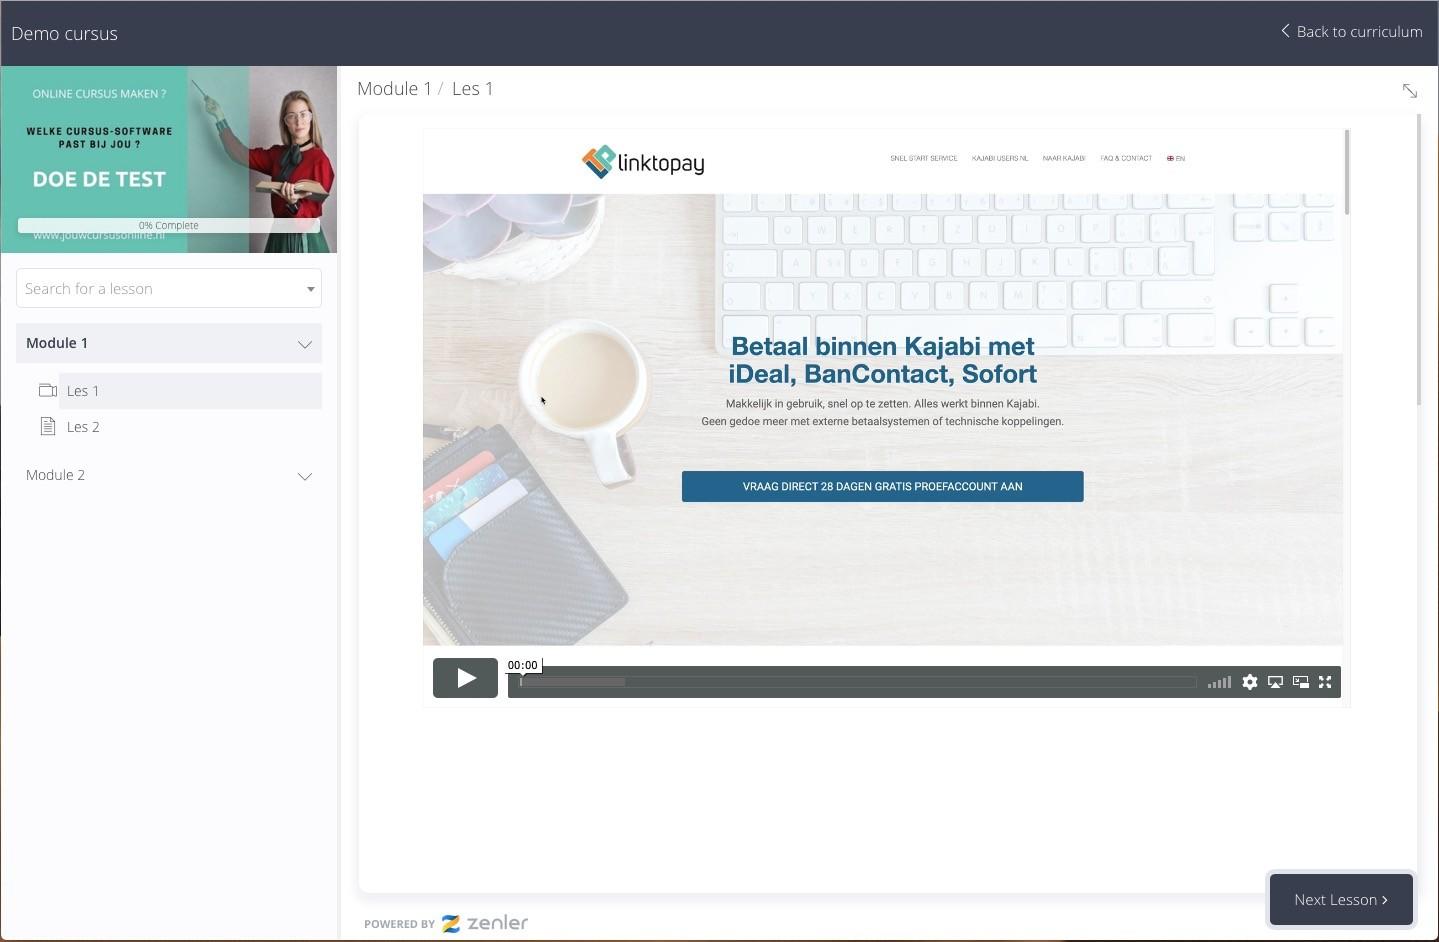Screen dimensions: 1439x942
Task: Open lesson Les 2 in sidebar
Action: [x=83, y=427]
